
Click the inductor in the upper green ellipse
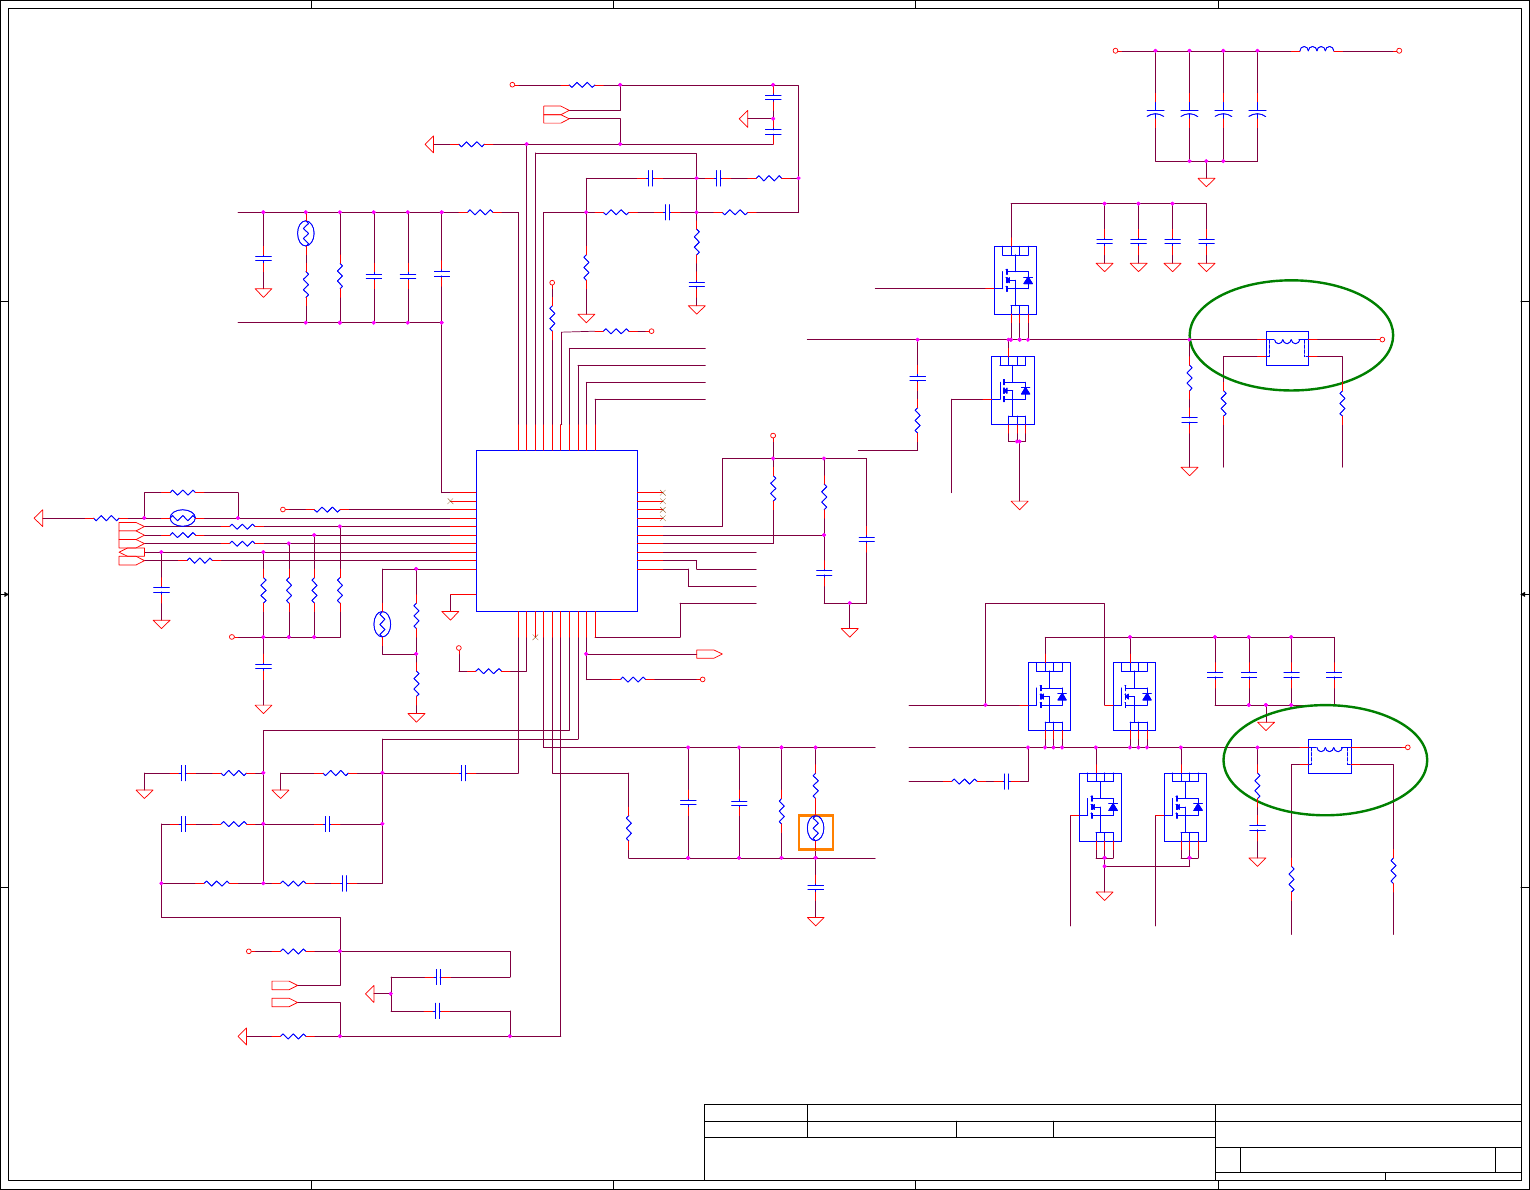coord(1287,347)
